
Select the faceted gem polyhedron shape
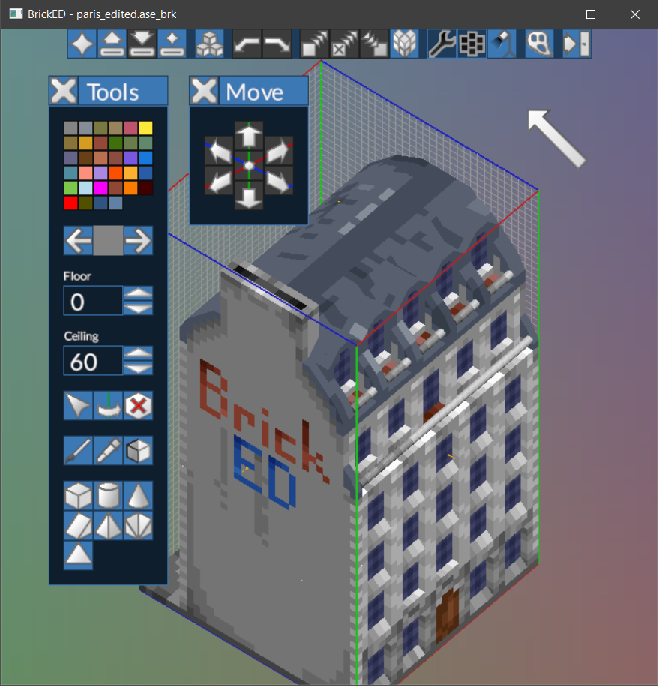[x=138, y=525]
